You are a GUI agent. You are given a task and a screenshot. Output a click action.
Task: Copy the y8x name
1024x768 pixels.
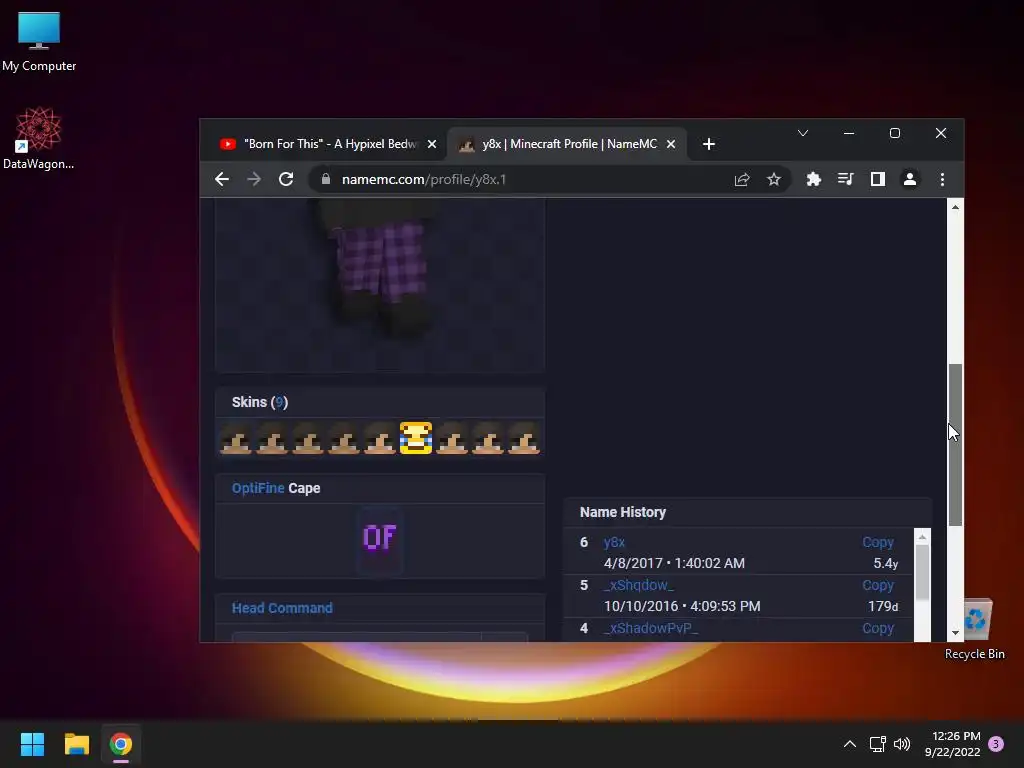878,542
